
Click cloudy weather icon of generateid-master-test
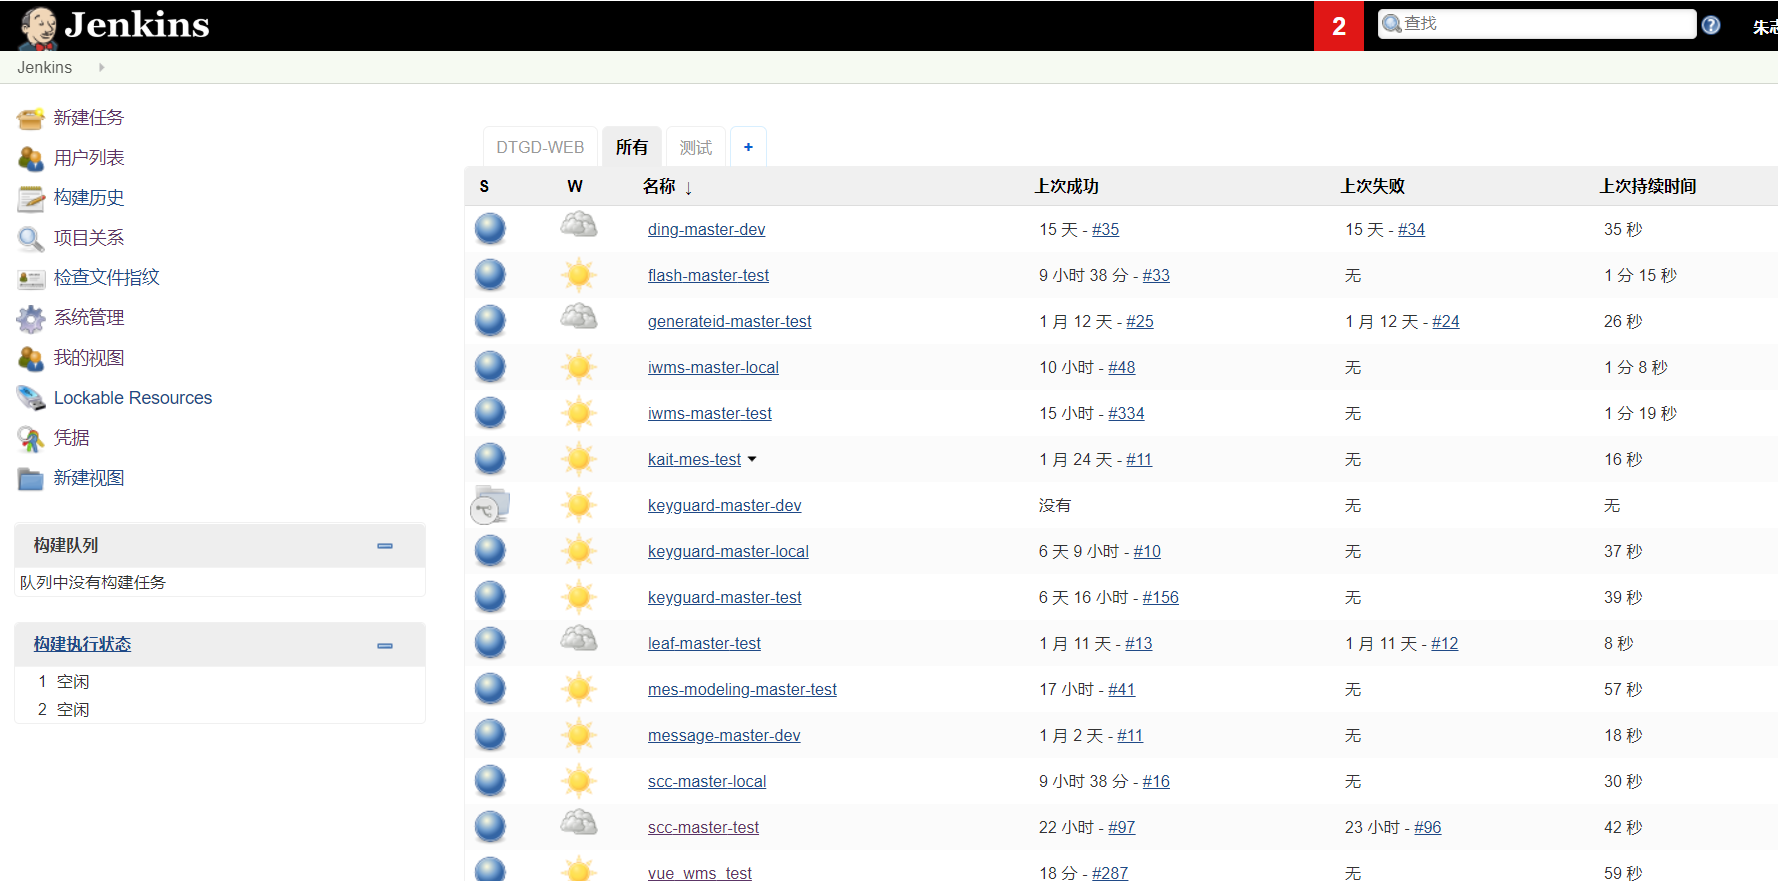(579, 317)
